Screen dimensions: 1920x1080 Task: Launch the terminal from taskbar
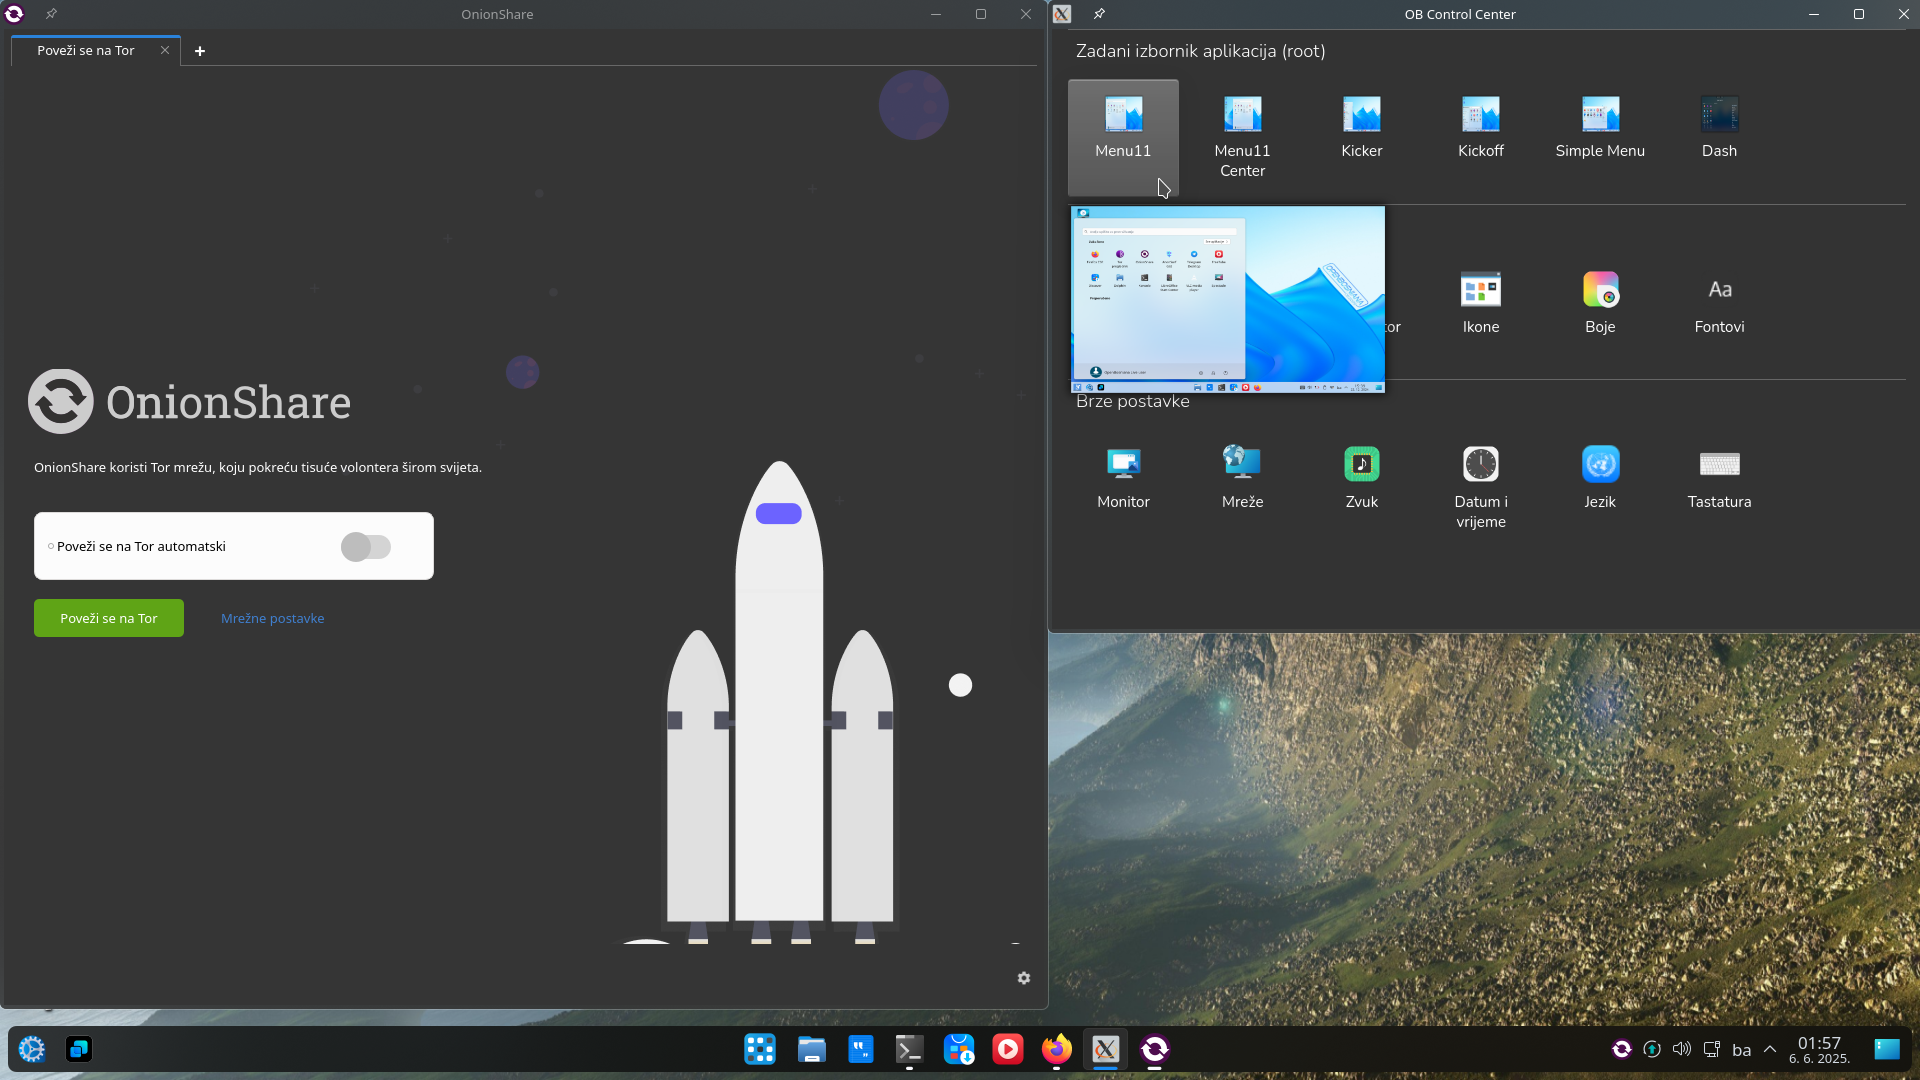pos(909,1049)
